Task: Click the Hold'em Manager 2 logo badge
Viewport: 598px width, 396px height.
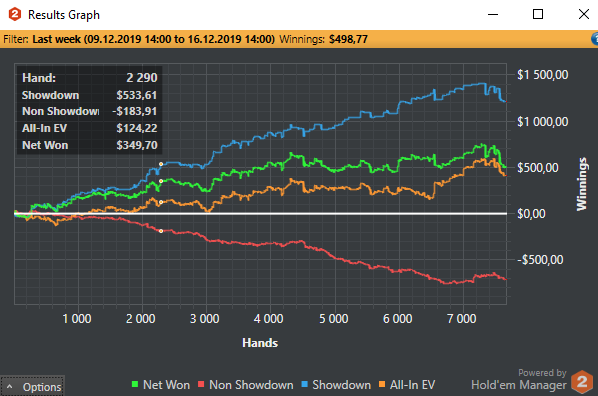Action: [x=582, y=382]
